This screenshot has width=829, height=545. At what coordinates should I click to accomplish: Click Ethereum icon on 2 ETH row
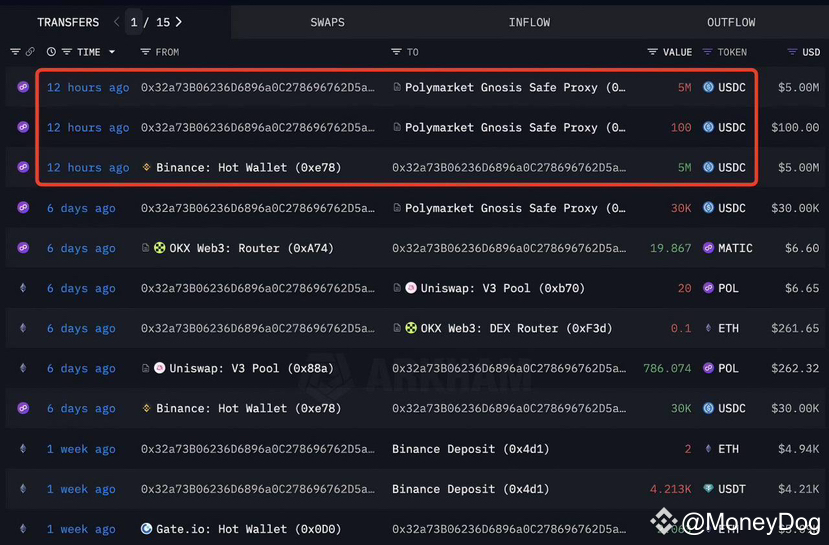(23, 448)
